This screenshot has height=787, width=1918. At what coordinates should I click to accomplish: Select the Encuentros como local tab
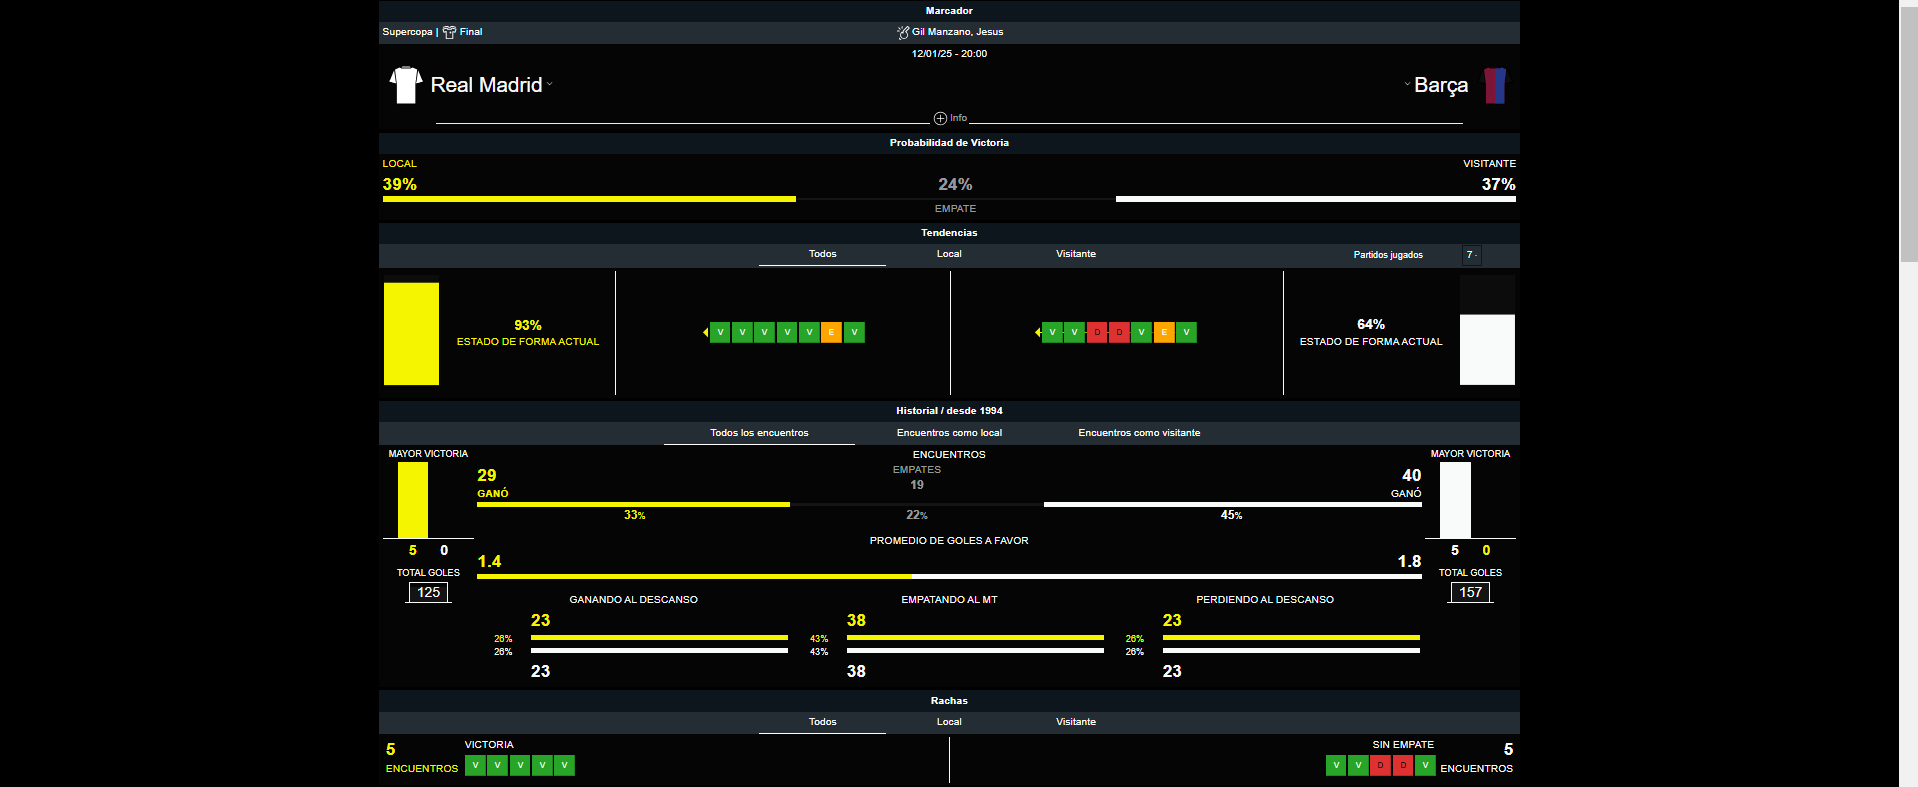click(949, 433)
